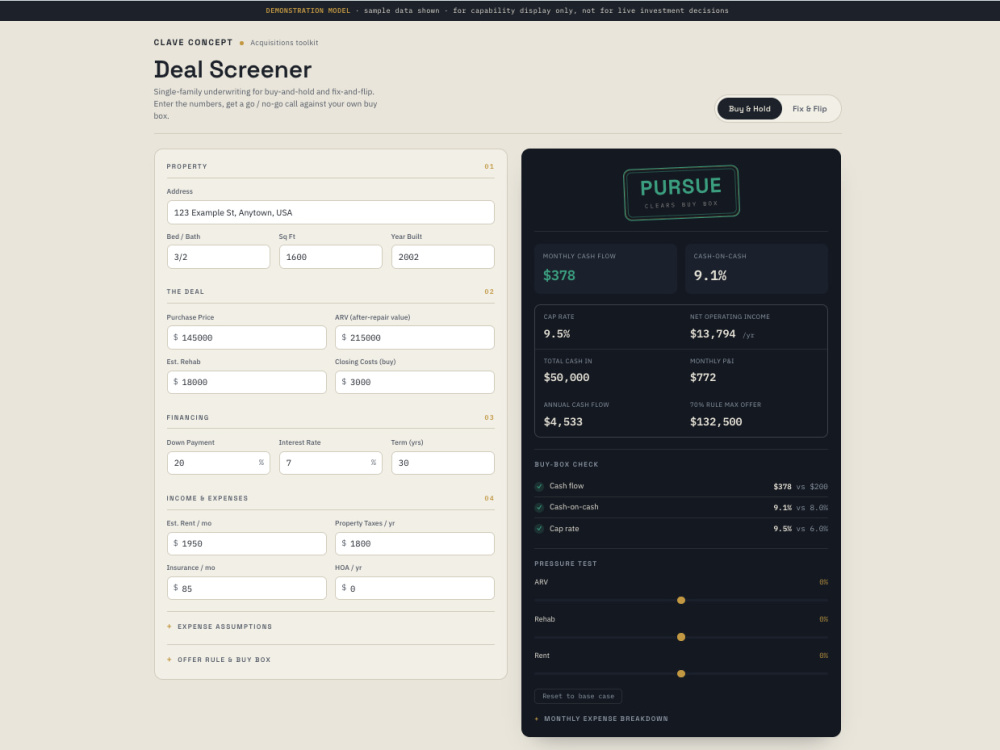Edit the Down Payment percentage field
Image resolution: width=1000 pixels, height=750 pixels.
coord(218,463)
